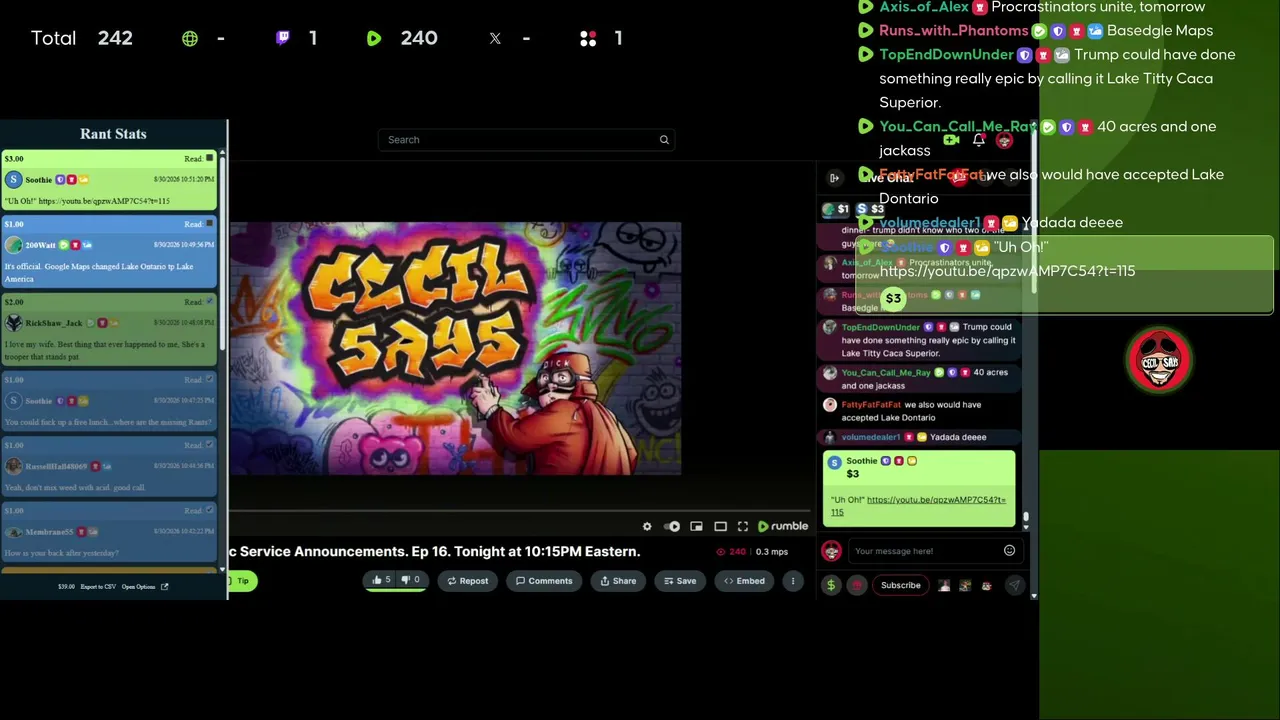Uncheck read on Soothie's $1.00 rant
The height and width of the screenshot is (720, 1280).
(x=210, y=380)
